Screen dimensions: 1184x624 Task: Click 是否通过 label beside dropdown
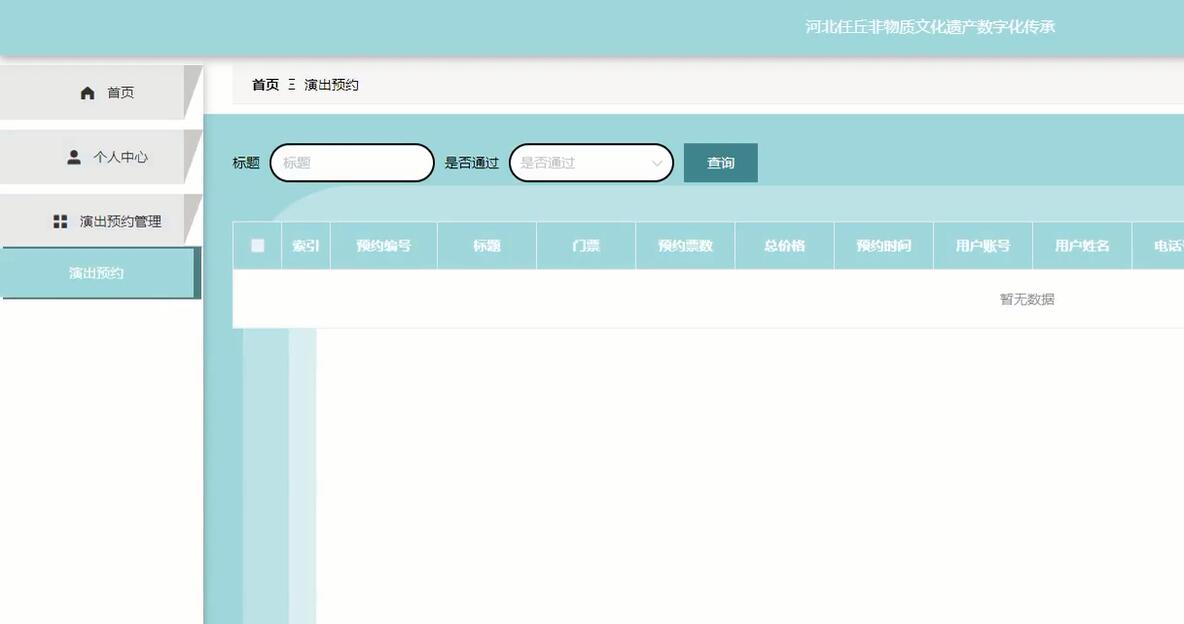[472, 162]
